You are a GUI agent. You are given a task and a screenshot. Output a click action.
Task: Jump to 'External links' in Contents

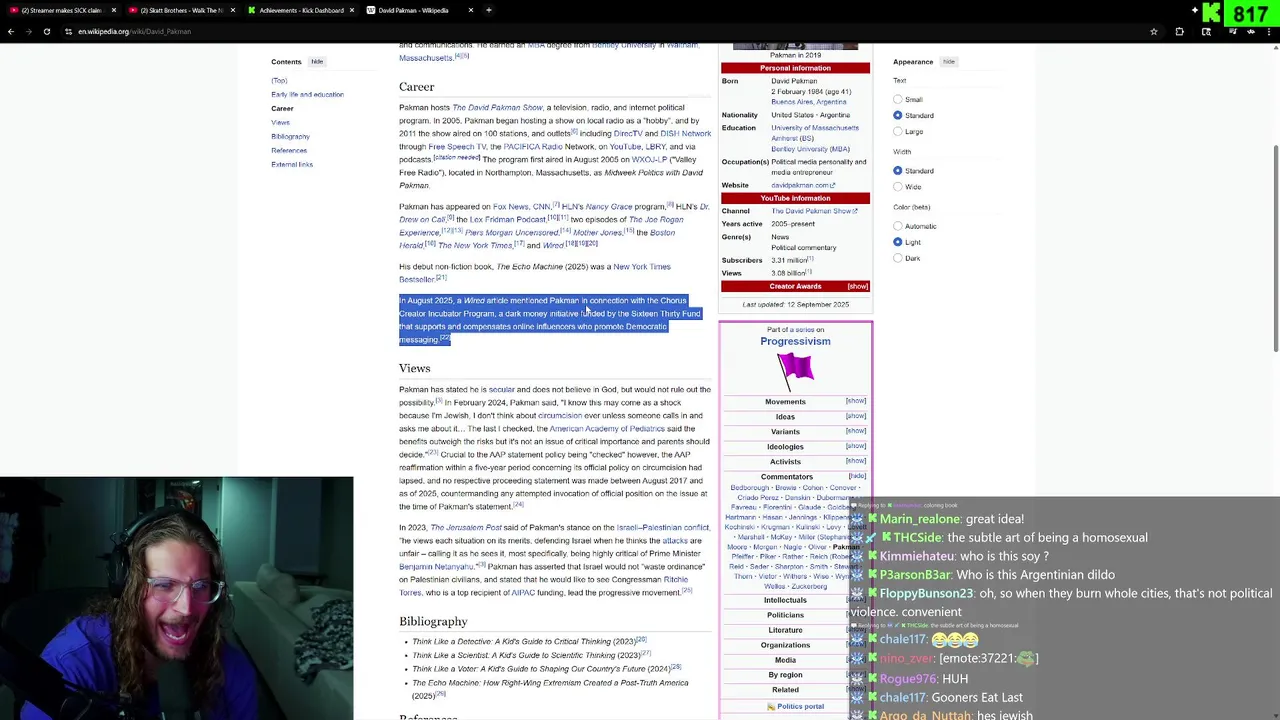[292, 164]
